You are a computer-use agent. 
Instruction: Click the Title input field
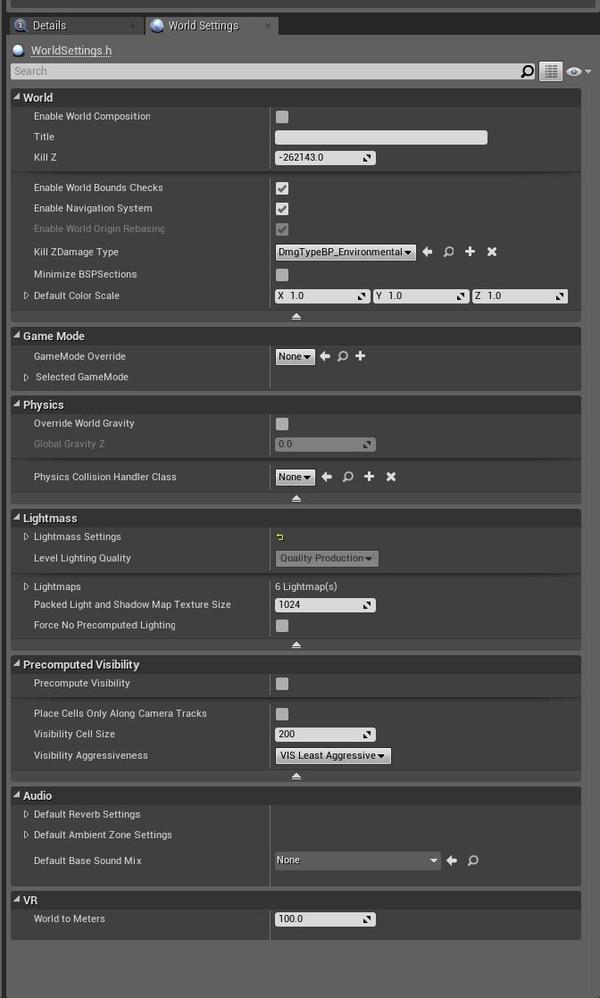pyautogui.click(x=380, y=137)
